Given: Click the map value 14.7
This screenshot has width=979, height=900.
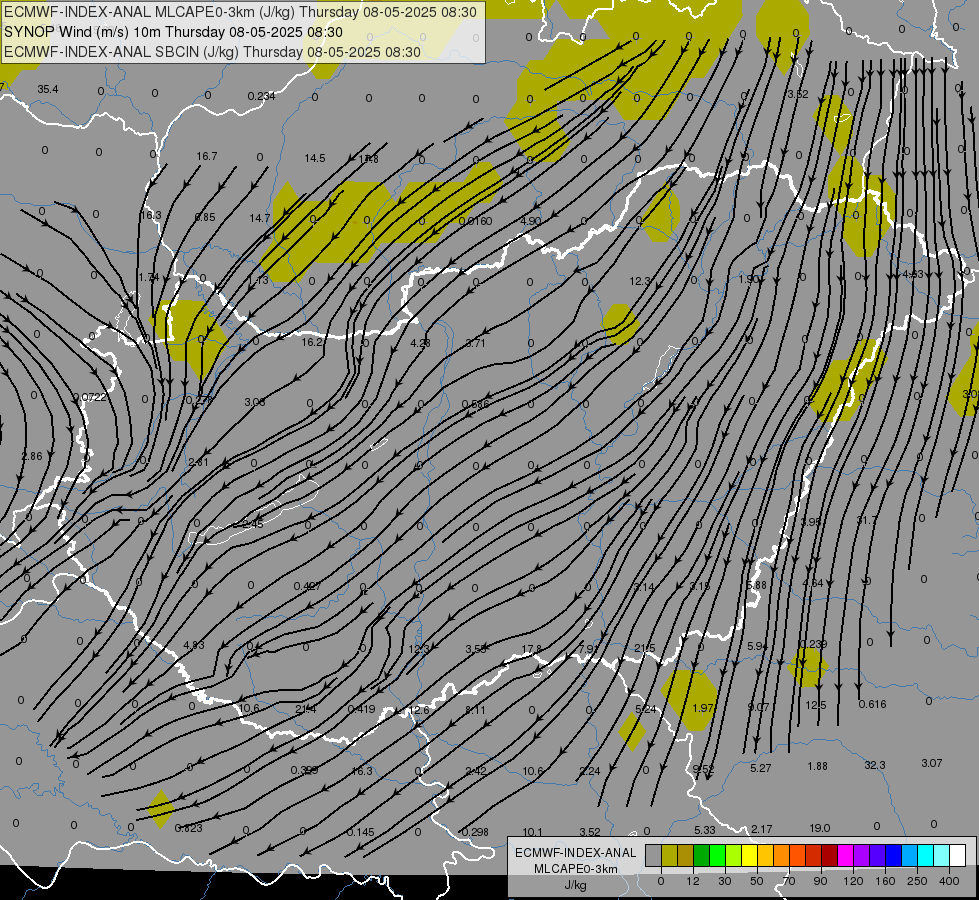Looking at the screenshot, I should point(260,218).
